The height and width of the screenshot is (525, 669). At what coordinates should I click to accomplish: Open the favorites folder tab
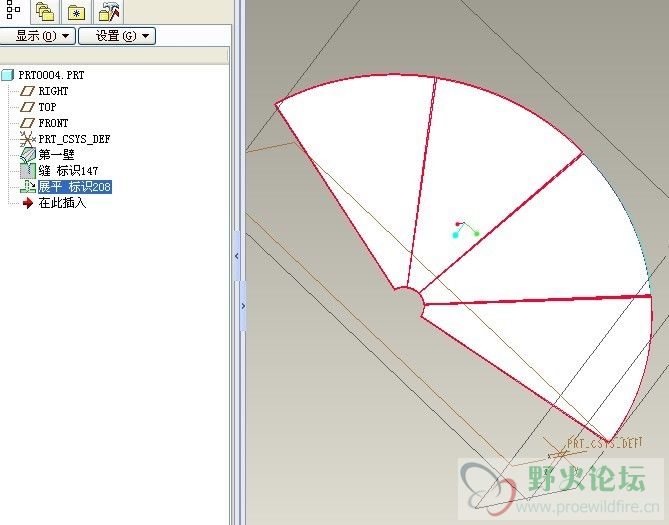[x=76, y=12]
